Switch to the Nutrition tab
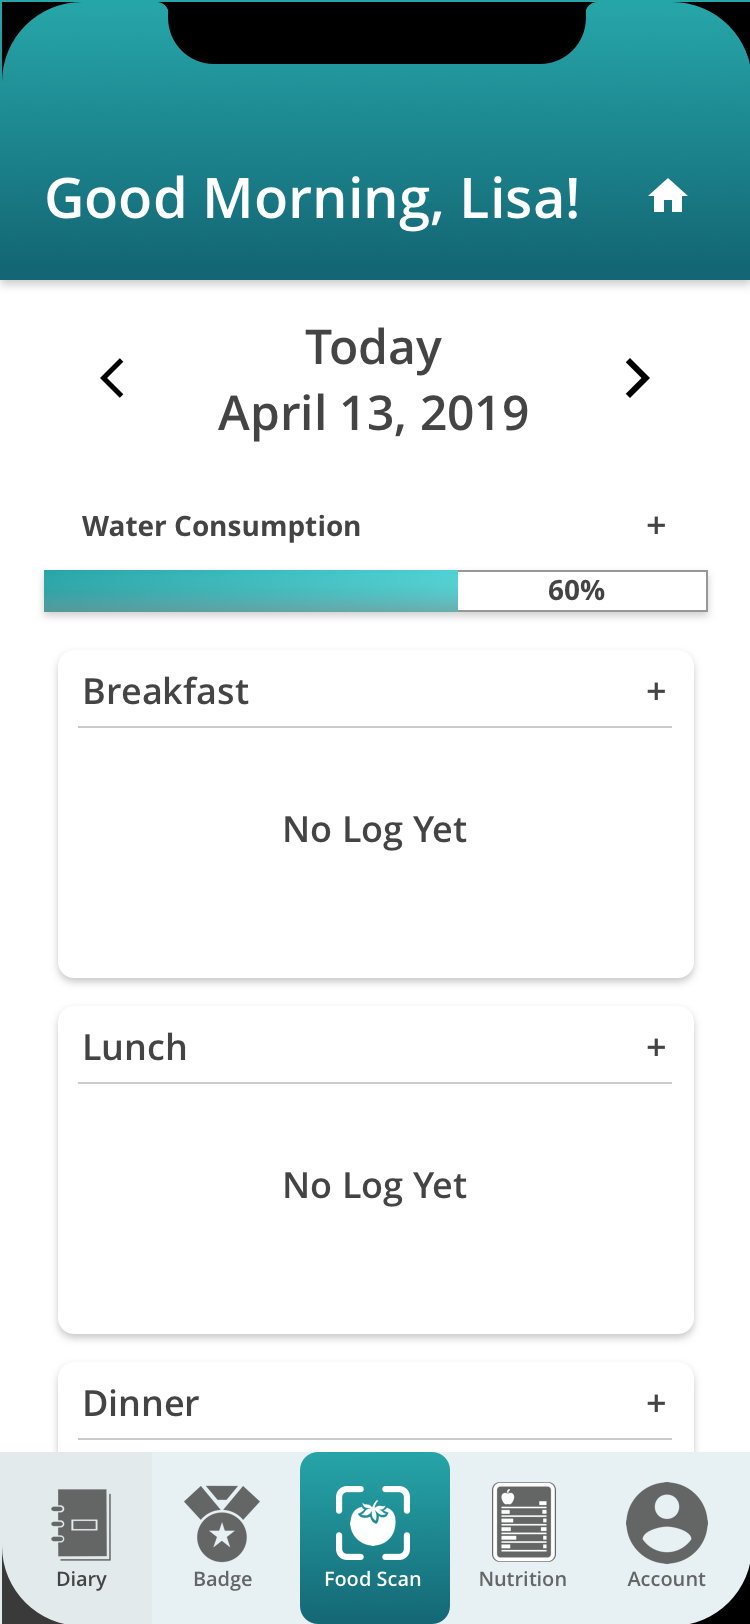 [523, 1537]
